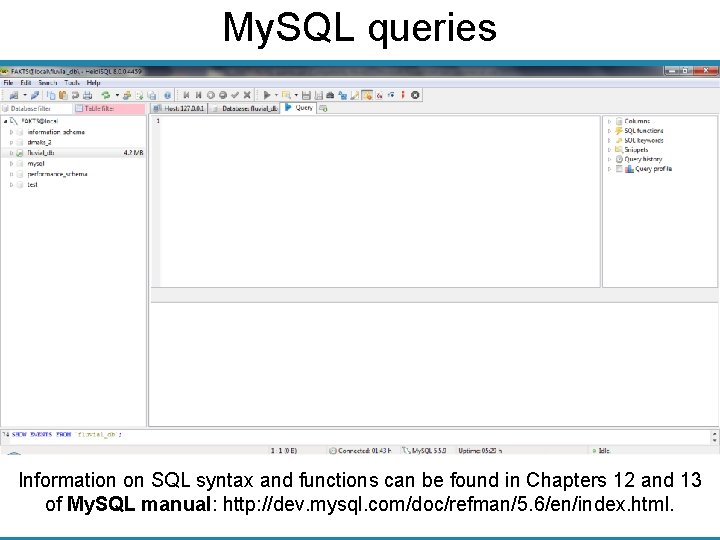The height and width of the screenshot is (540, 720).
Task: Expand the test database node
Action: (x=11, y=185)
